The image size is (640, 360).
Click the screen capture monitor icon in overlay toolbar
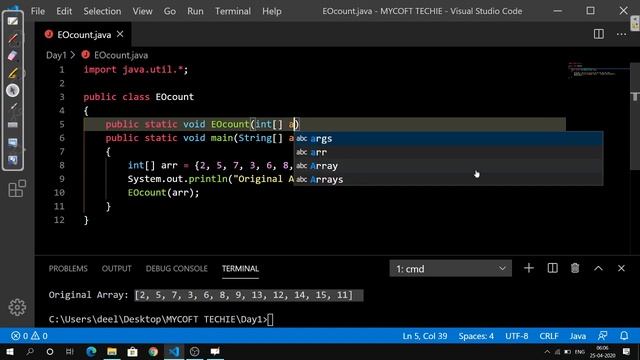click(x=13, y=142)
